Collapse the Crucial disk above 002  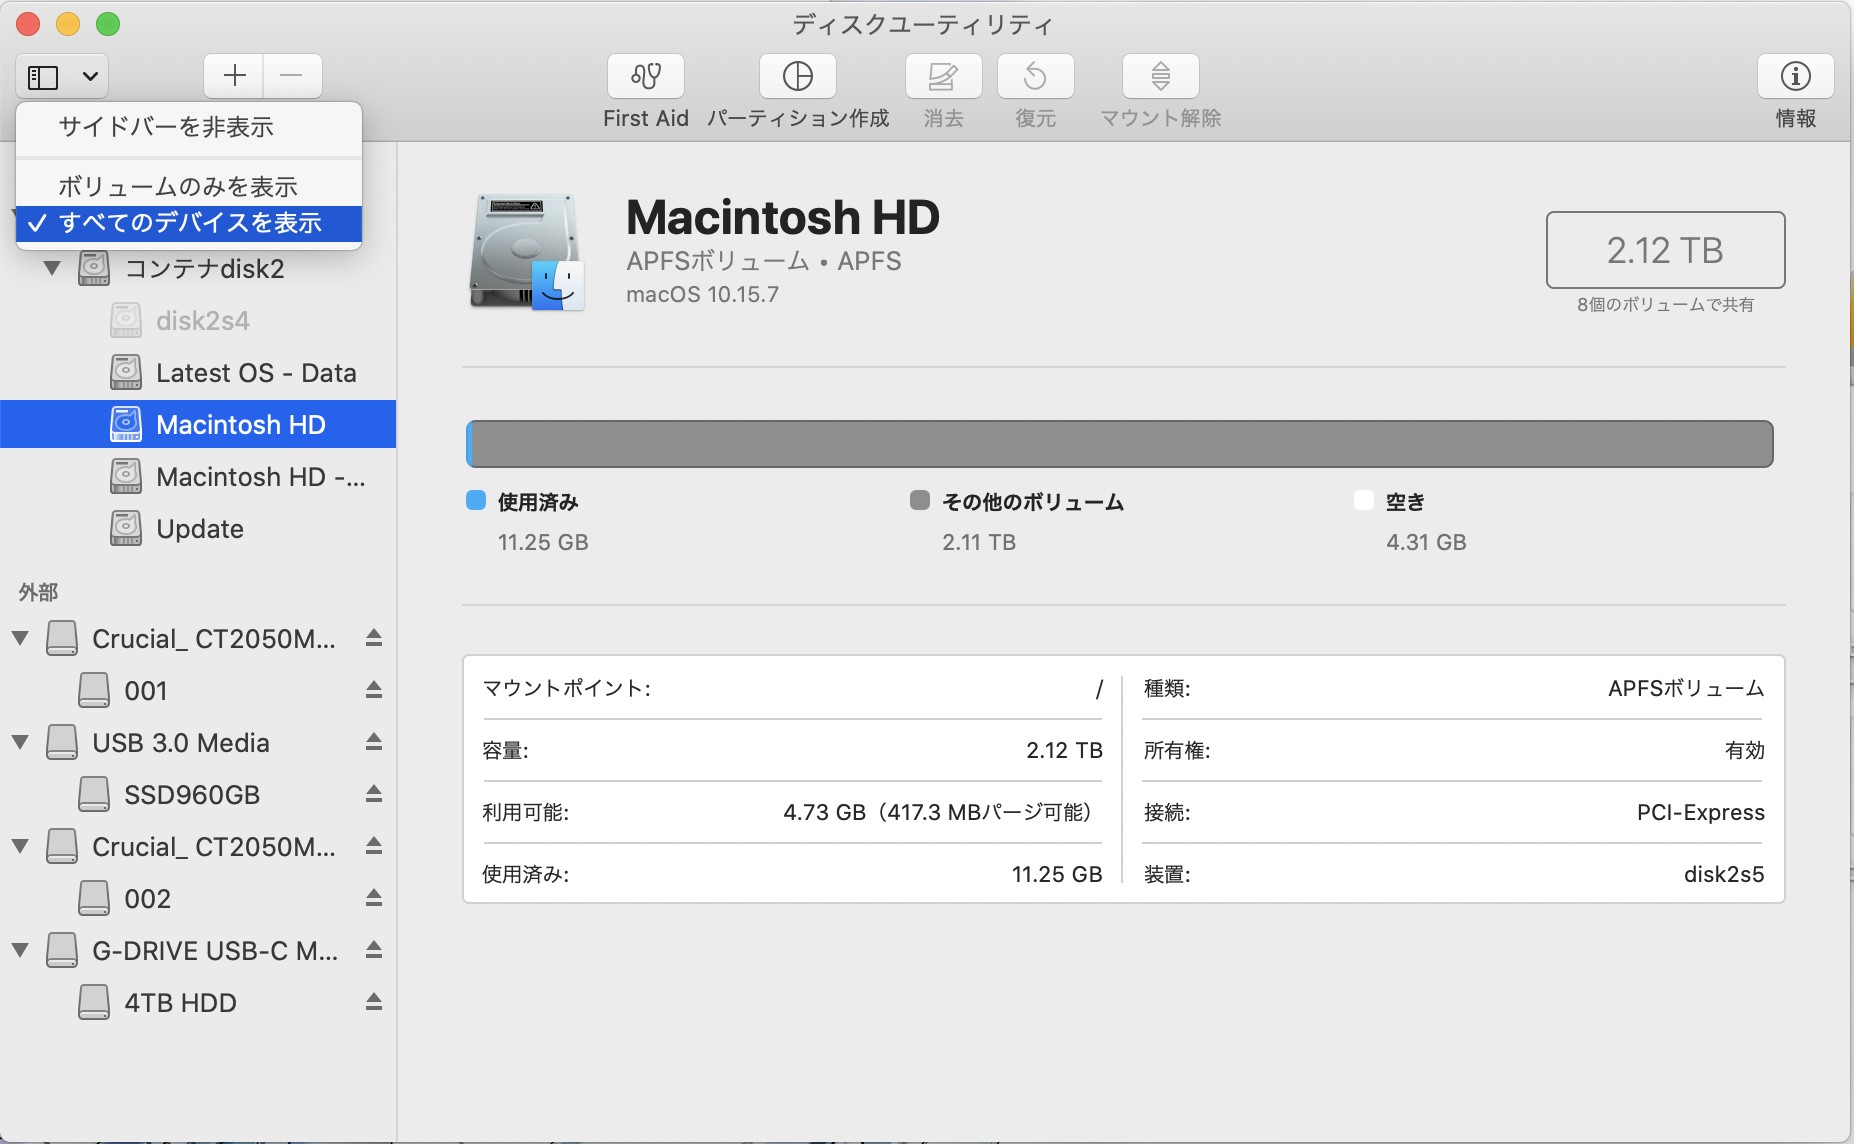point(20,846)
